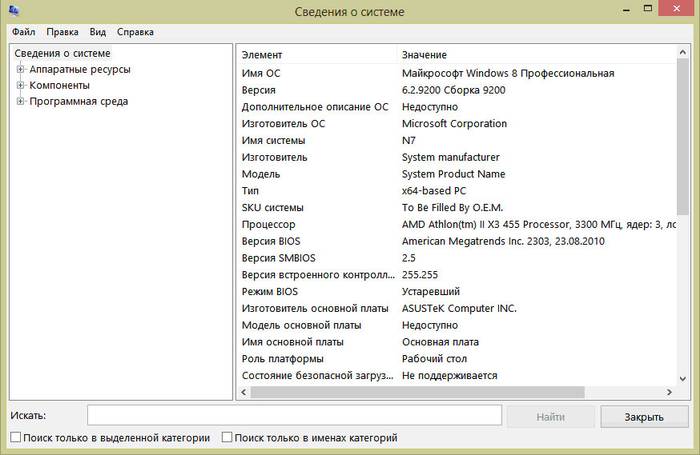Select the Роль платформы row
Screen dimensions: 700x455
pyautogui.click(x=457, y=359)
